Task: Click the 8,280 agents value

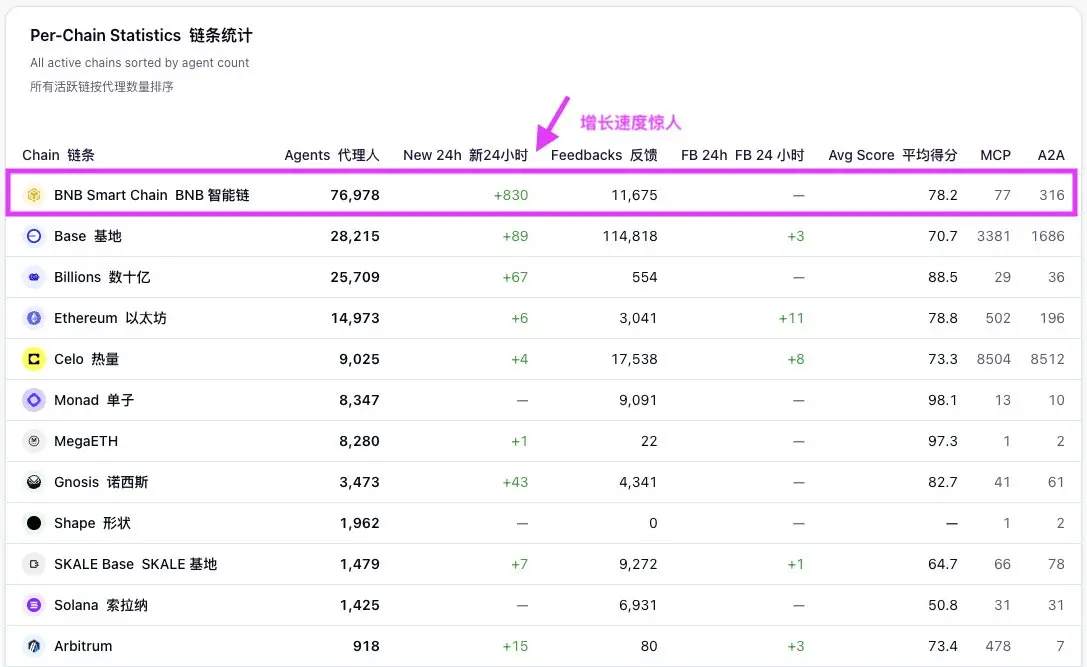Action: [x=359, y=441]
